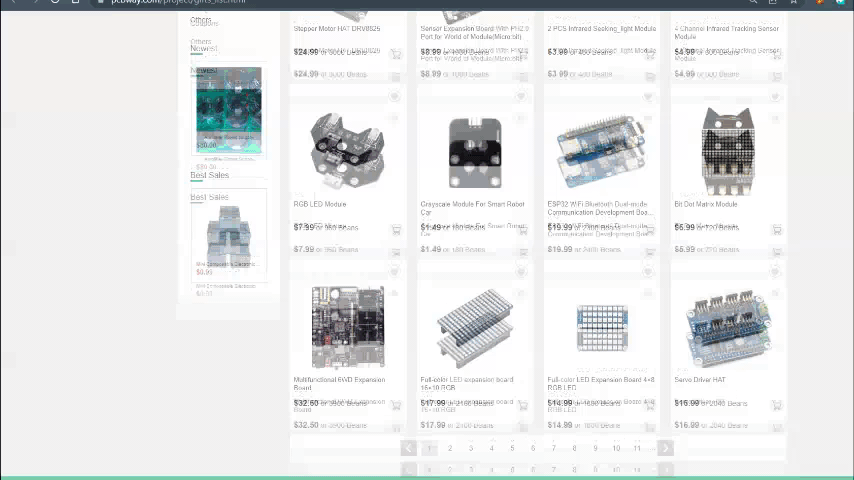The height and width of the screenshot is (480, 854).
Task: Open Full-color LED expansion board 15×10 RGB link
Action: click(x=467, y=384)
